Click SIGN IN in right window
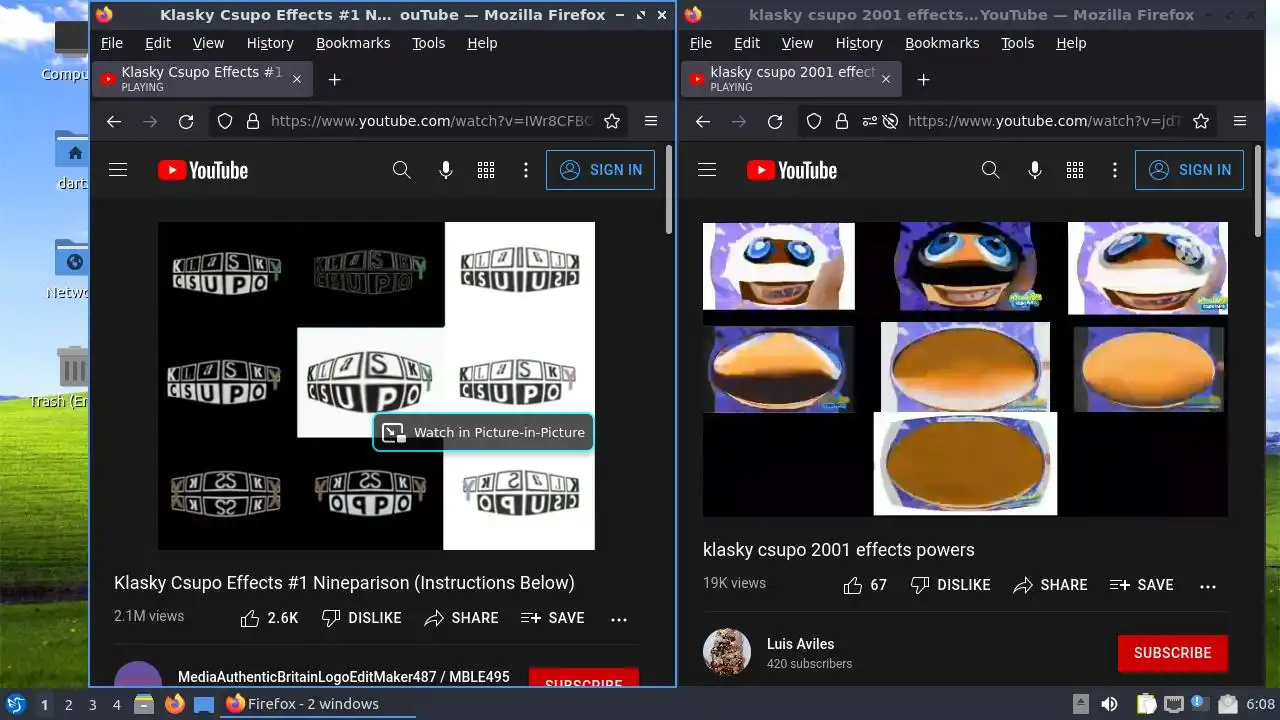 [1189, 170]
